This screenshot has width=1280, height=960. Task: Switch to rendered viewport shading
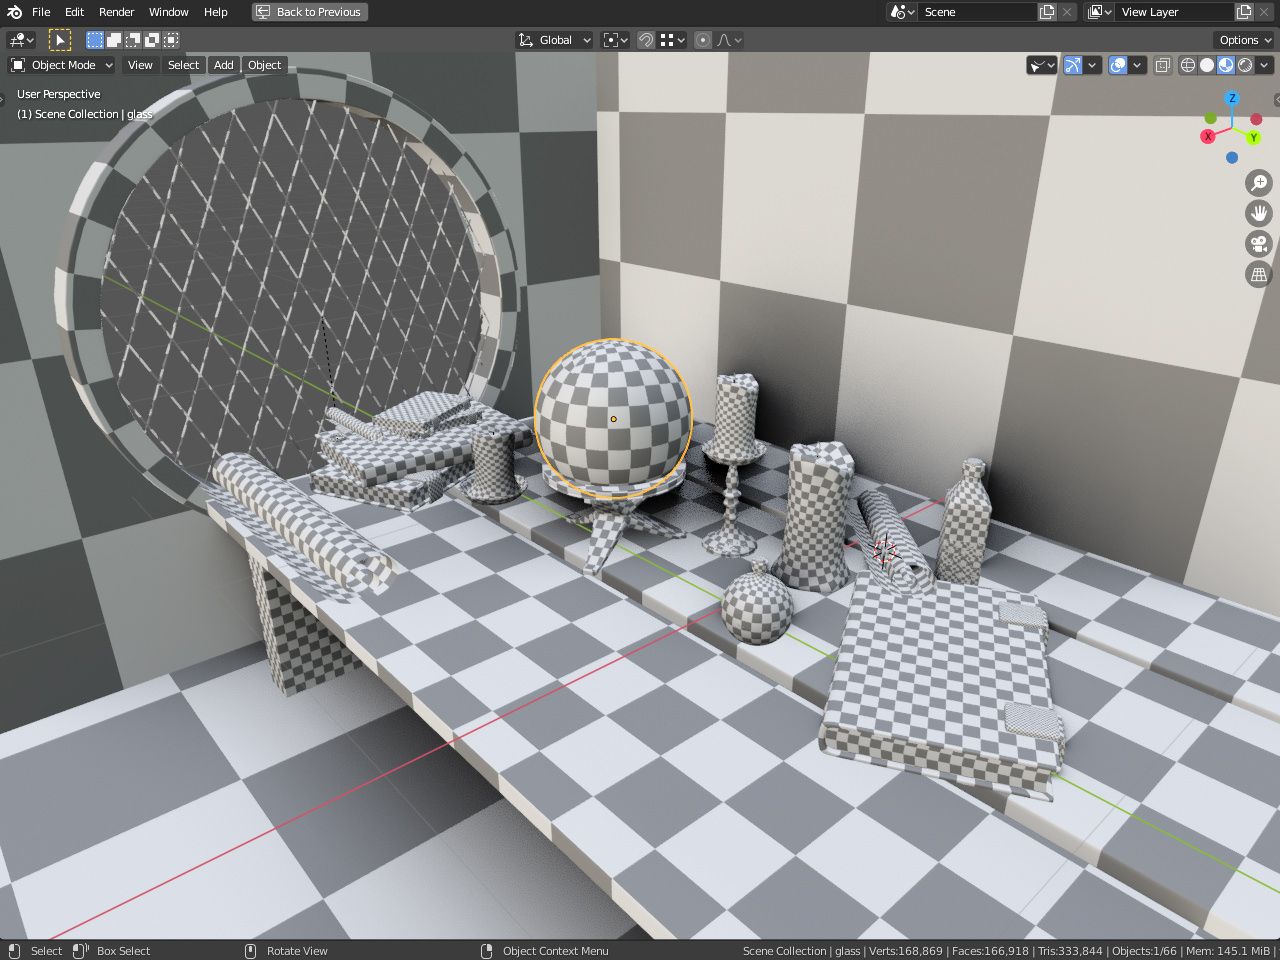pos(1245,65)
